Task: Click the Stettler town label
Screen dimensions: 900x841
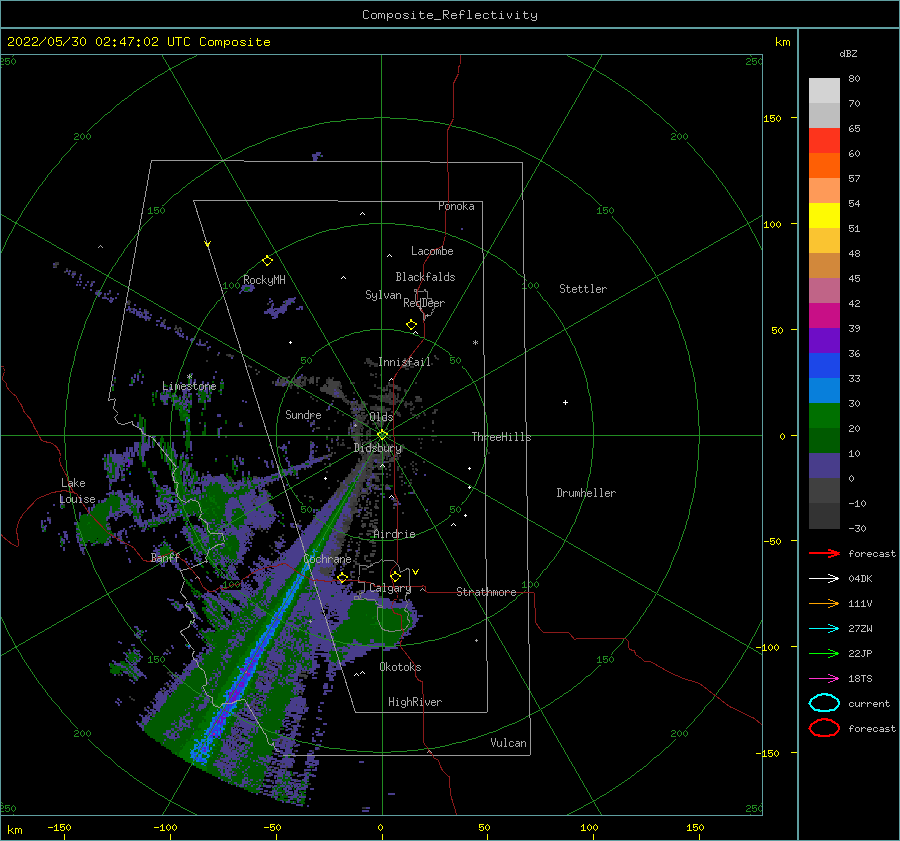Action: tap(583, 289)
